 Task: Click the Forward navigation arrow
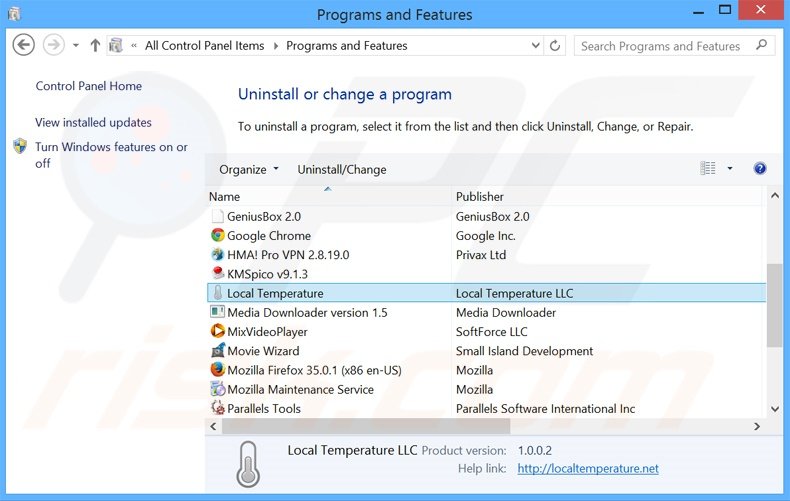[53, 45]
